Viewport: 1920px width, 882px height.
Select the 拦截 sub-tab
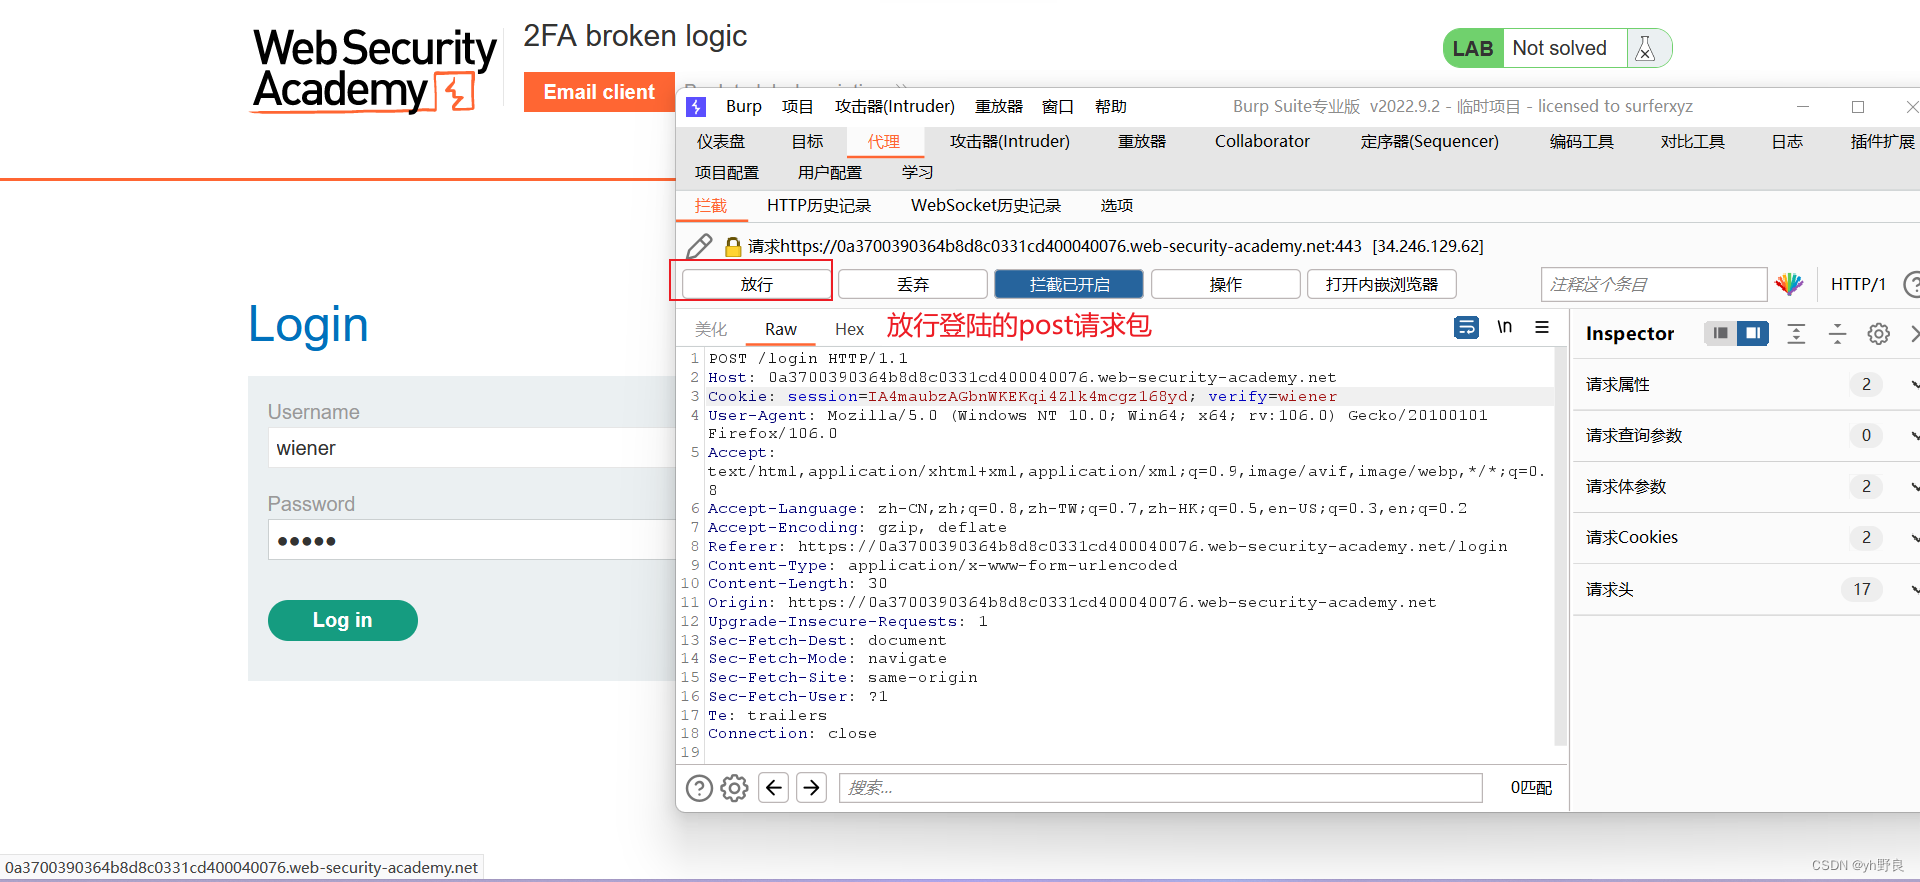click(711, 206)
